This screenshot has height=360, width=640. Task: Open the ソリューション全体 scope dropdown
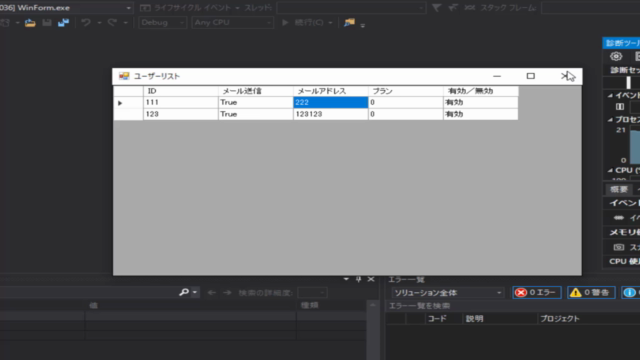pos(447,293)
